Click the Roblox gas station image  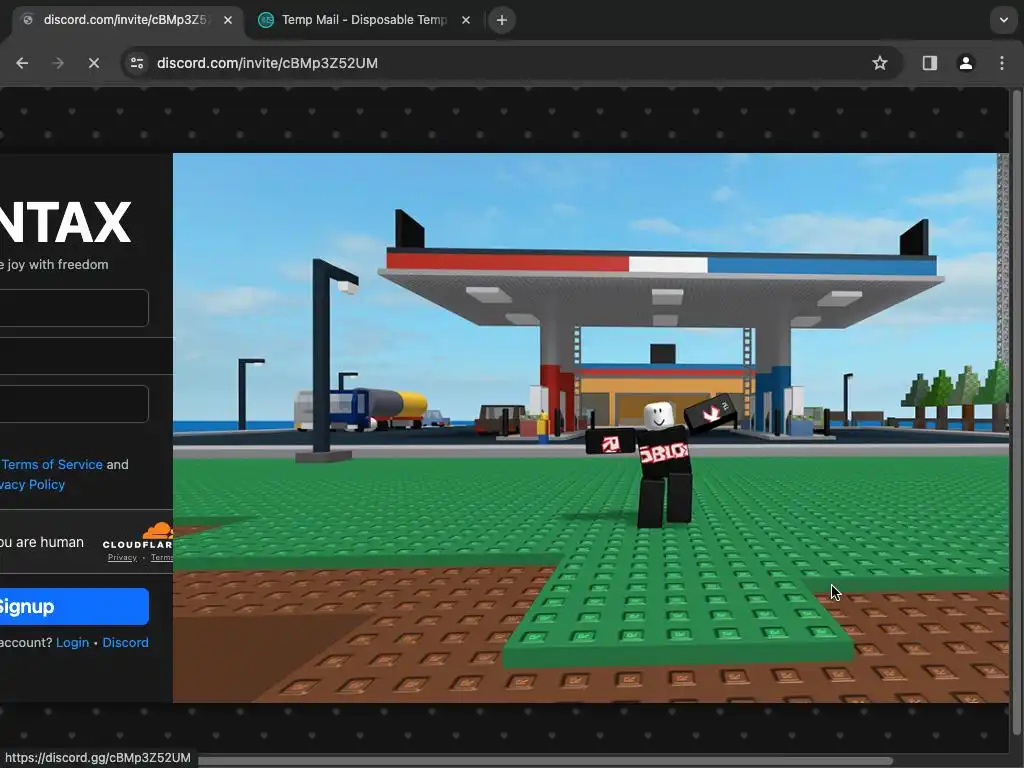click(590, 428)
